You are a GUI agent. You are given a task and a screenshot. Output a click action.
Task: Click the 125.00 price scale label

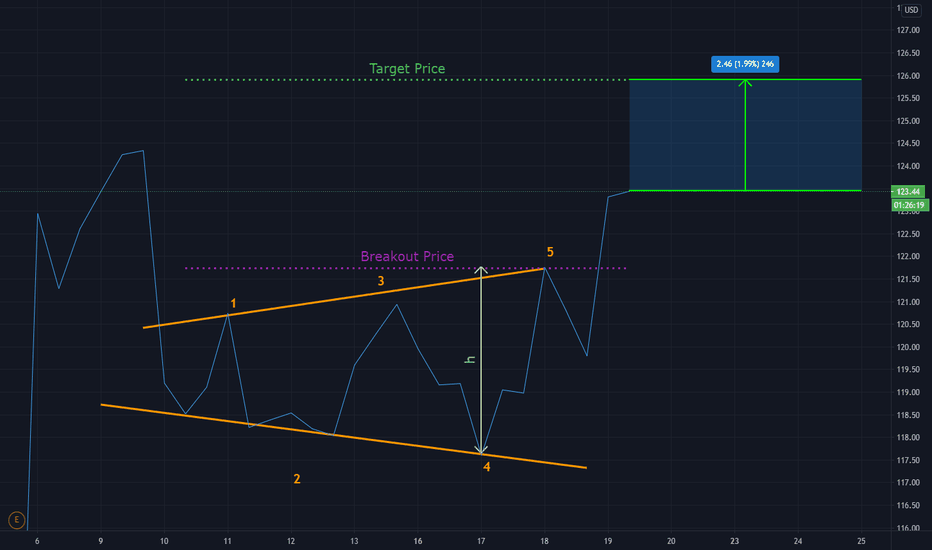(x=908, y=121)
